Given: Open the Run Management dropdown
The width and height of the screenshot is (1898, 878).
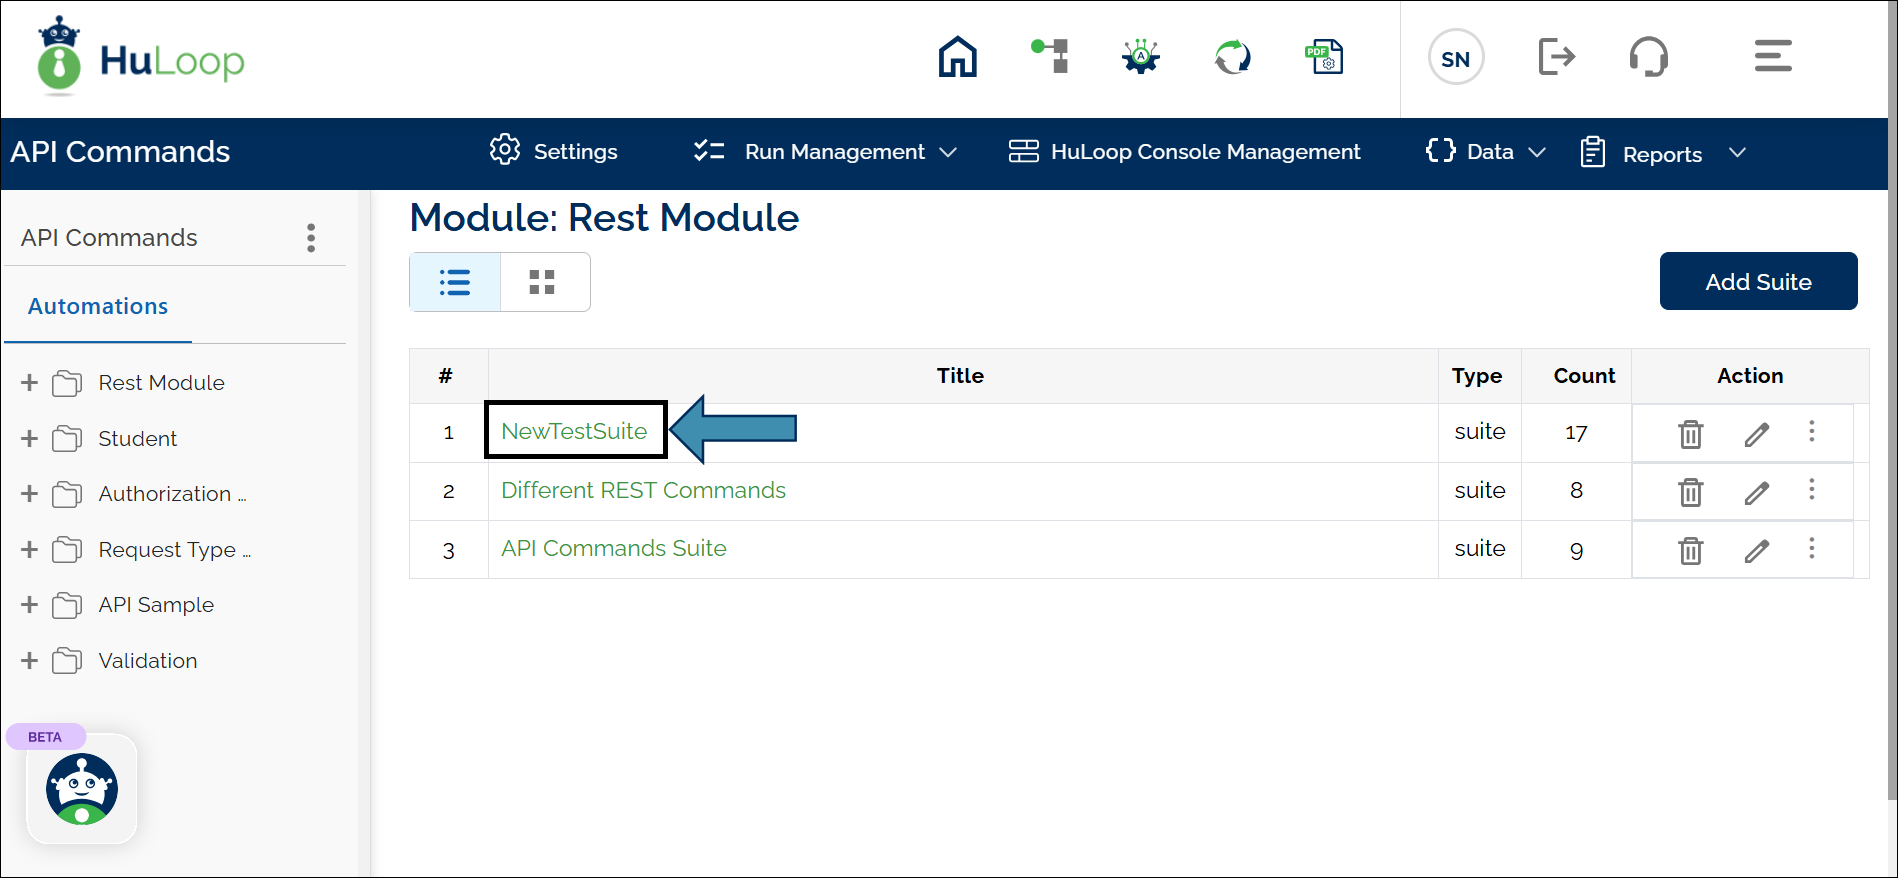Looking at the screenshot, I should (x=826, y=152).
